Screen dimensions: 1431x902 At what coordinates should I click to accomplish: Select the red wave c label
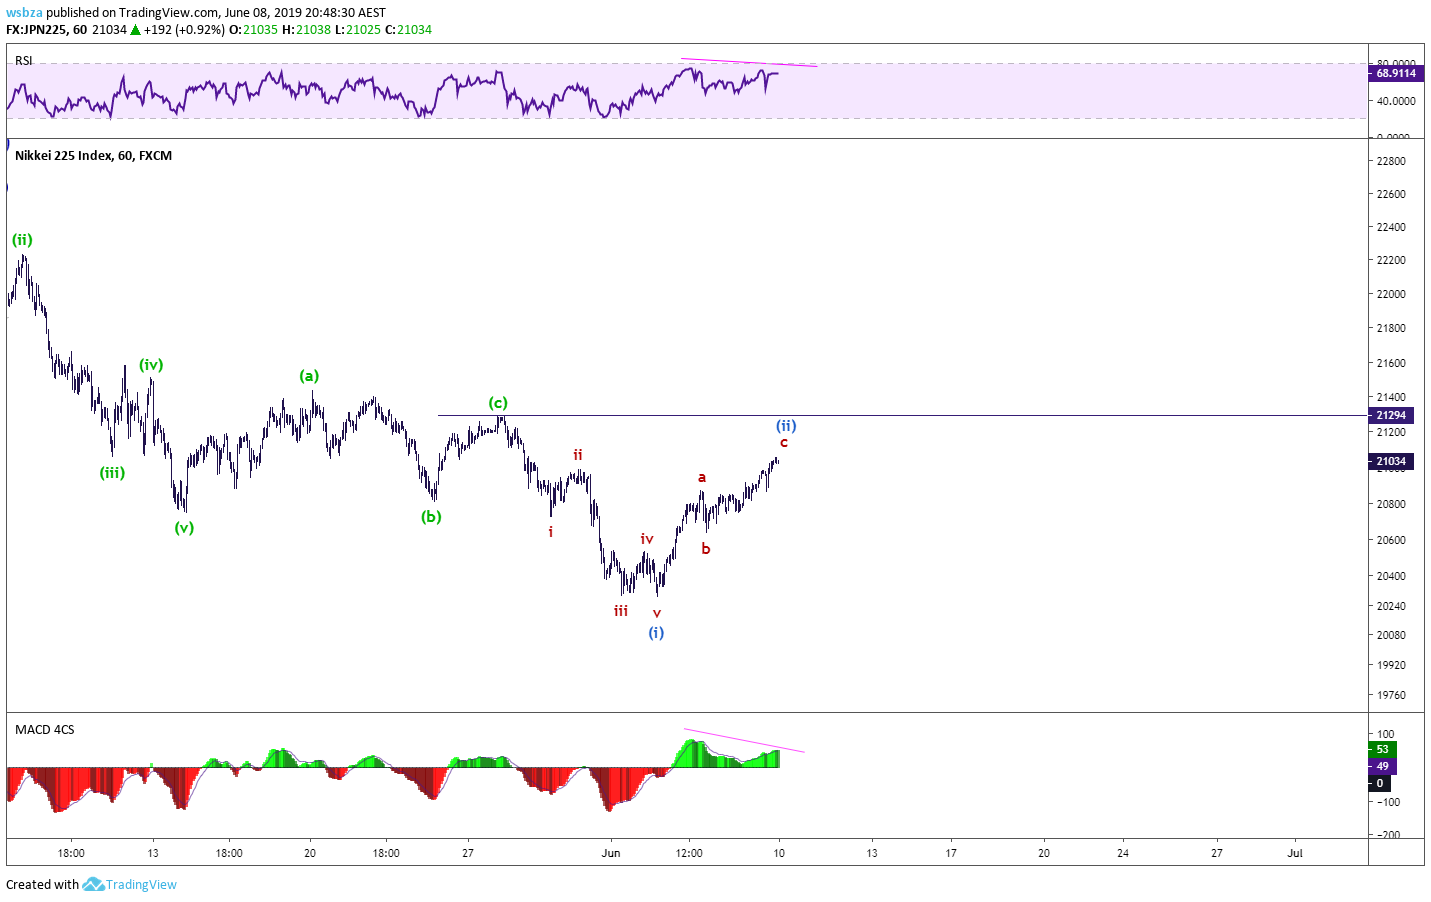pyautogui.click(x=784, y=443)
